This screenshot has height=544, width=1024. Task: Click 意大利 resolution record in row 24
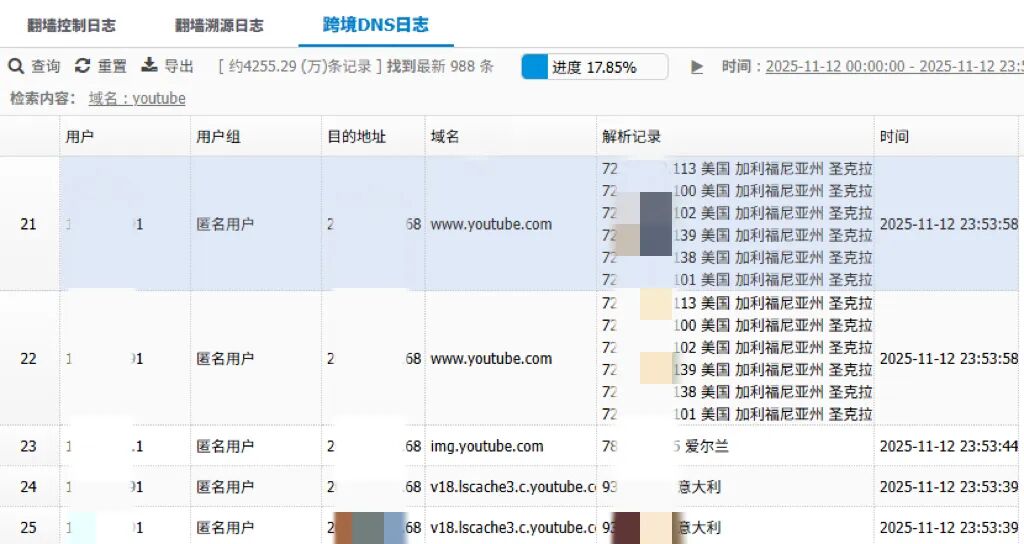699,487
